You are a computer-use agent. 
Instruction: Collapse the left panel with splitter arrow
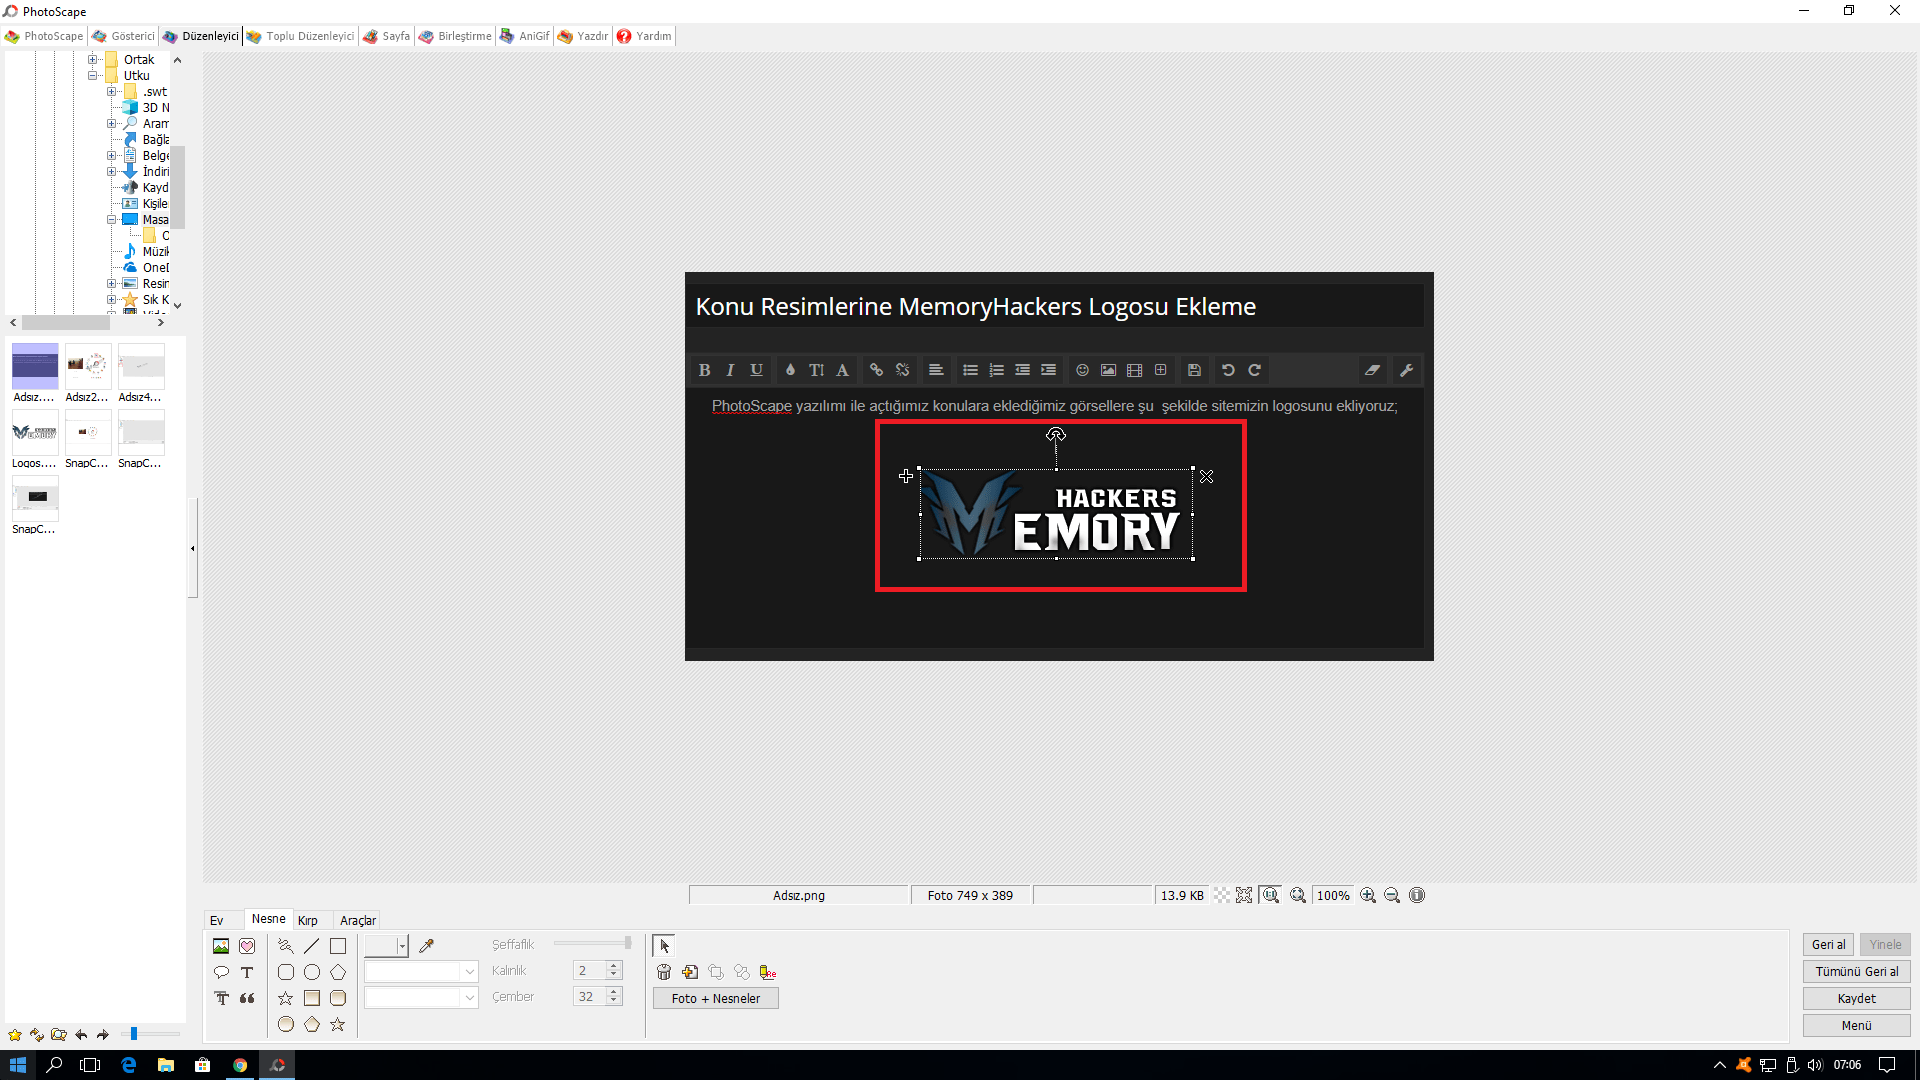[193, 548]
